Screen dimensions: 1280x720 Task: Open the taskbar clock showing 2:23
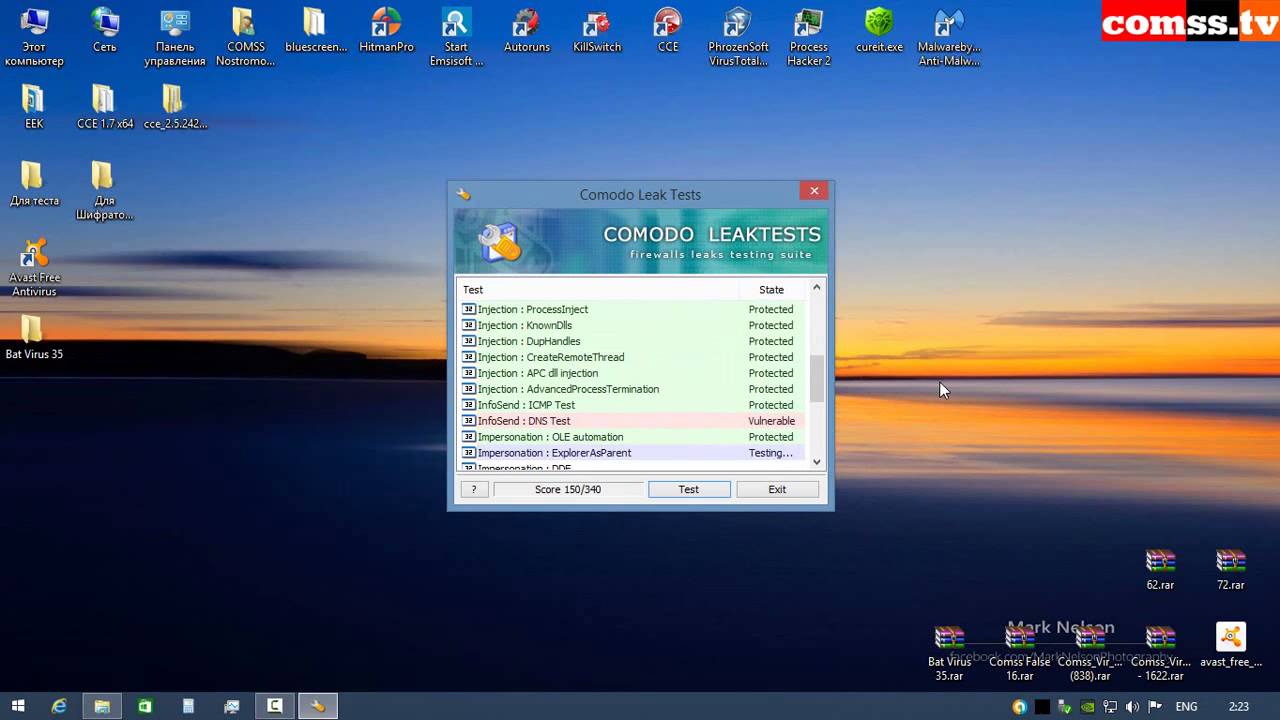(1238, 706)
